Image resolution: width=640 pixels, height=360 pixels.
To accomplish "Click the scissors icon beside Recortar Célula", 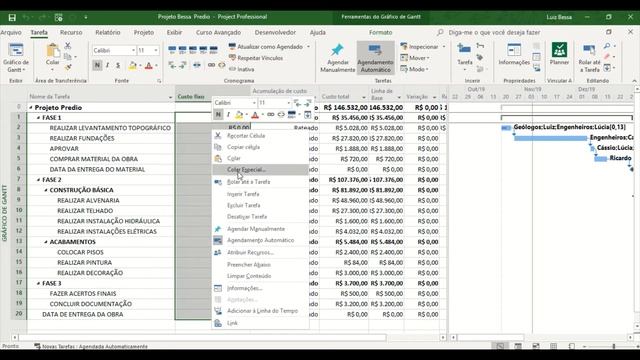I will click(218, 136).
